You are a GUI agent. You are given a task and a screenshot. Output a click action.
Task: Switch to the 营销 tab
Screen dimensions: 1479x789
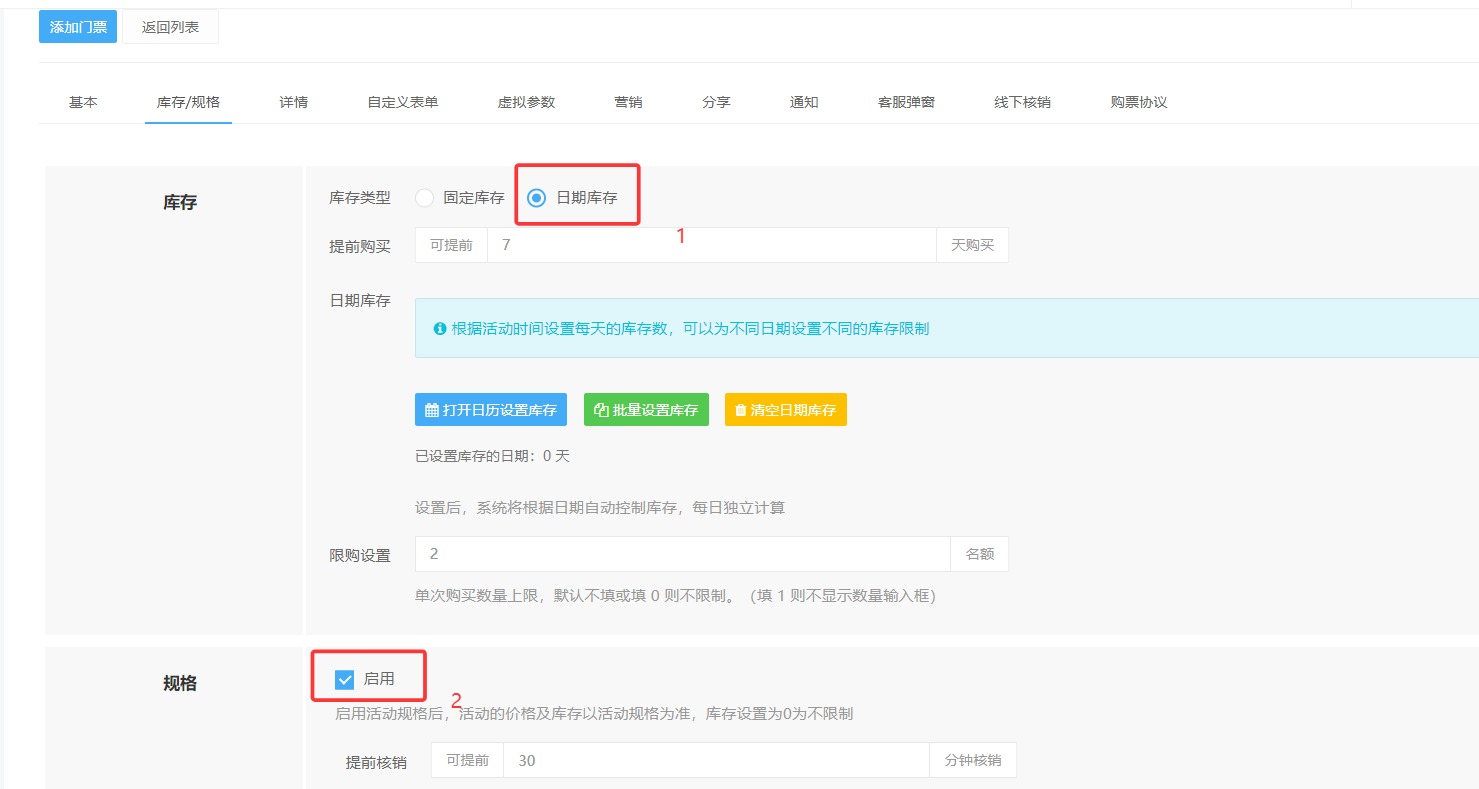(628, 102)
